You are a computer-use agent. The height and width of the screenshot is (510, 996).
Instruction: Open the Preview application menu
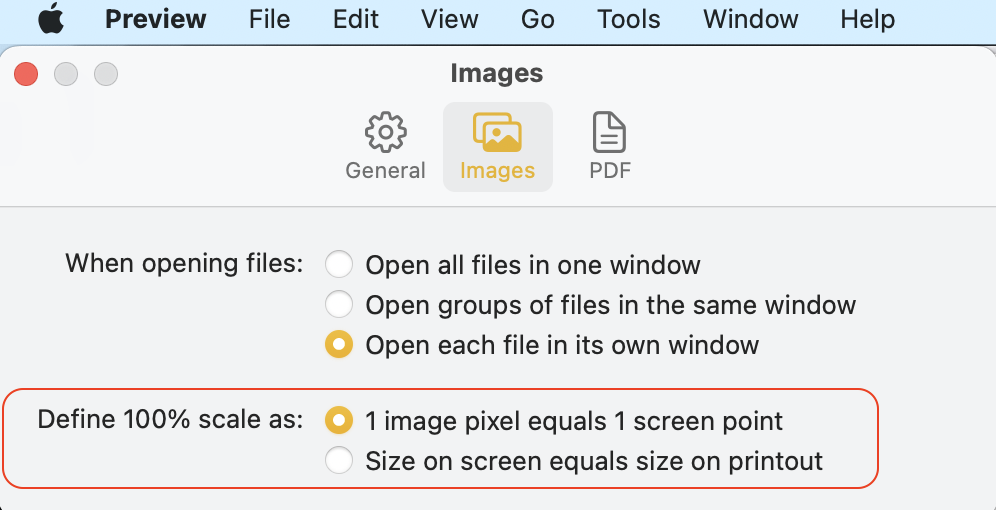(x=155, y=19)
